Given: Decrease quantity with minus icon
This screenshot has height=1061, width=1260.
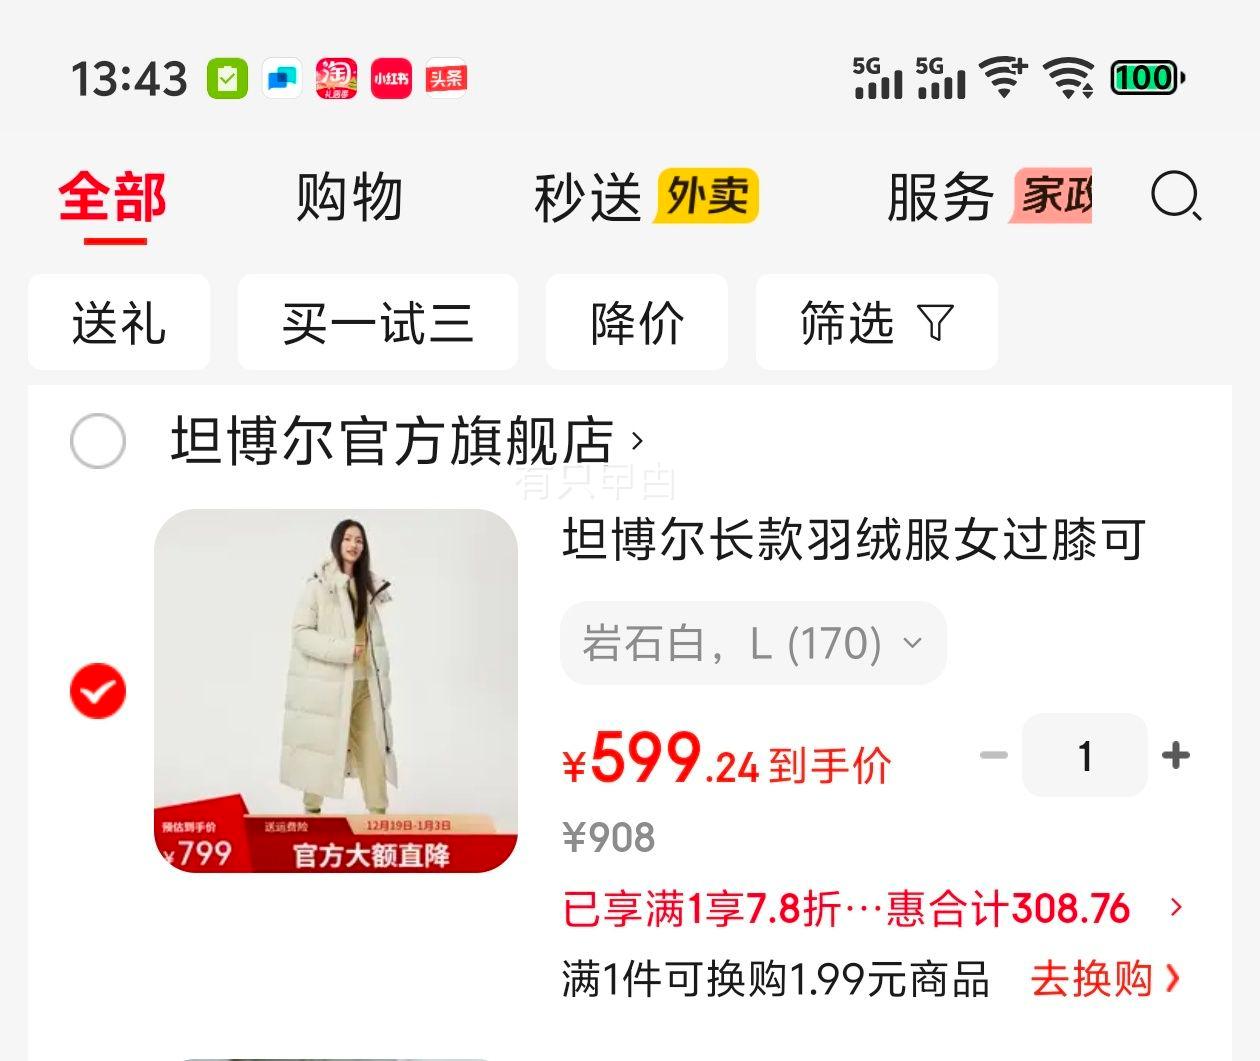Looking at the screenshot, I should (994, 755).
